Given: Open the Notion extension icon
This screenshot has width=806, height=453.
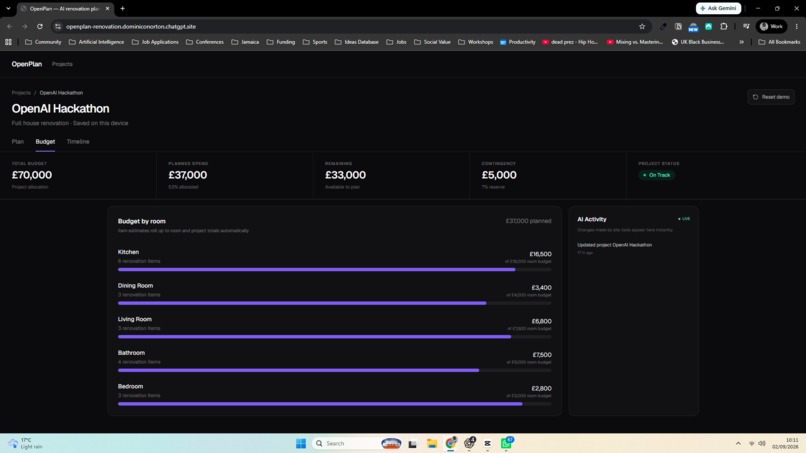Looking at the screenshot, I should pos(678,26).
